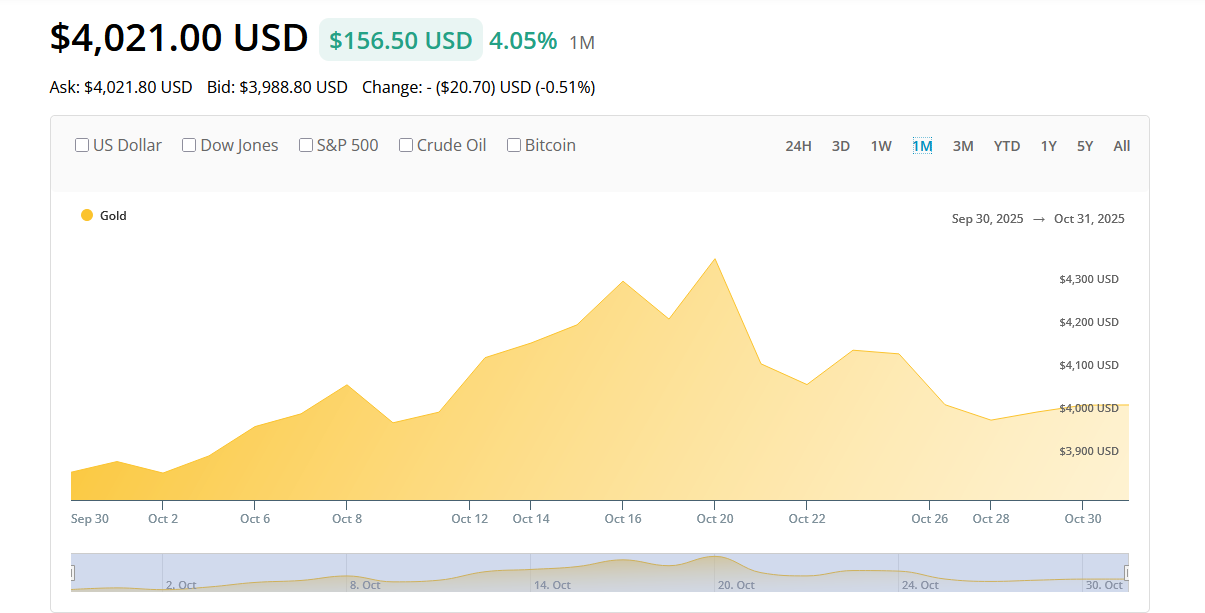Click the Oct 22 axis label
This screenshot has width=1205, height=613.
click(806, 518)
